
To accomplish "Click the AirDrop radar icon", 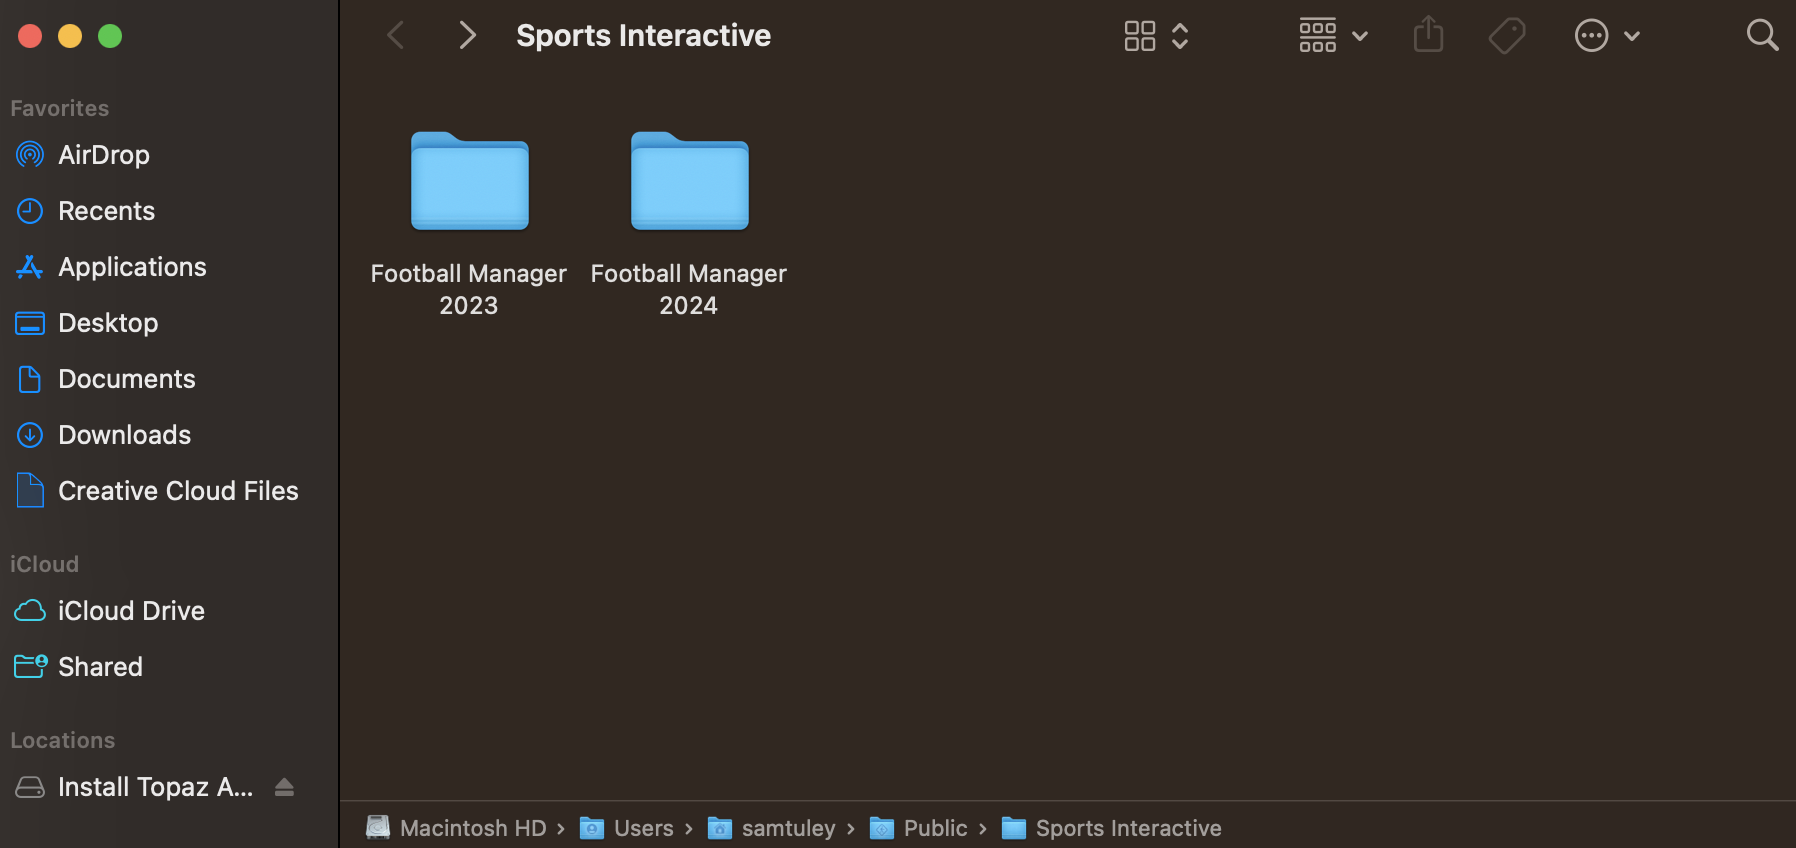I will (x=30, y=155).
